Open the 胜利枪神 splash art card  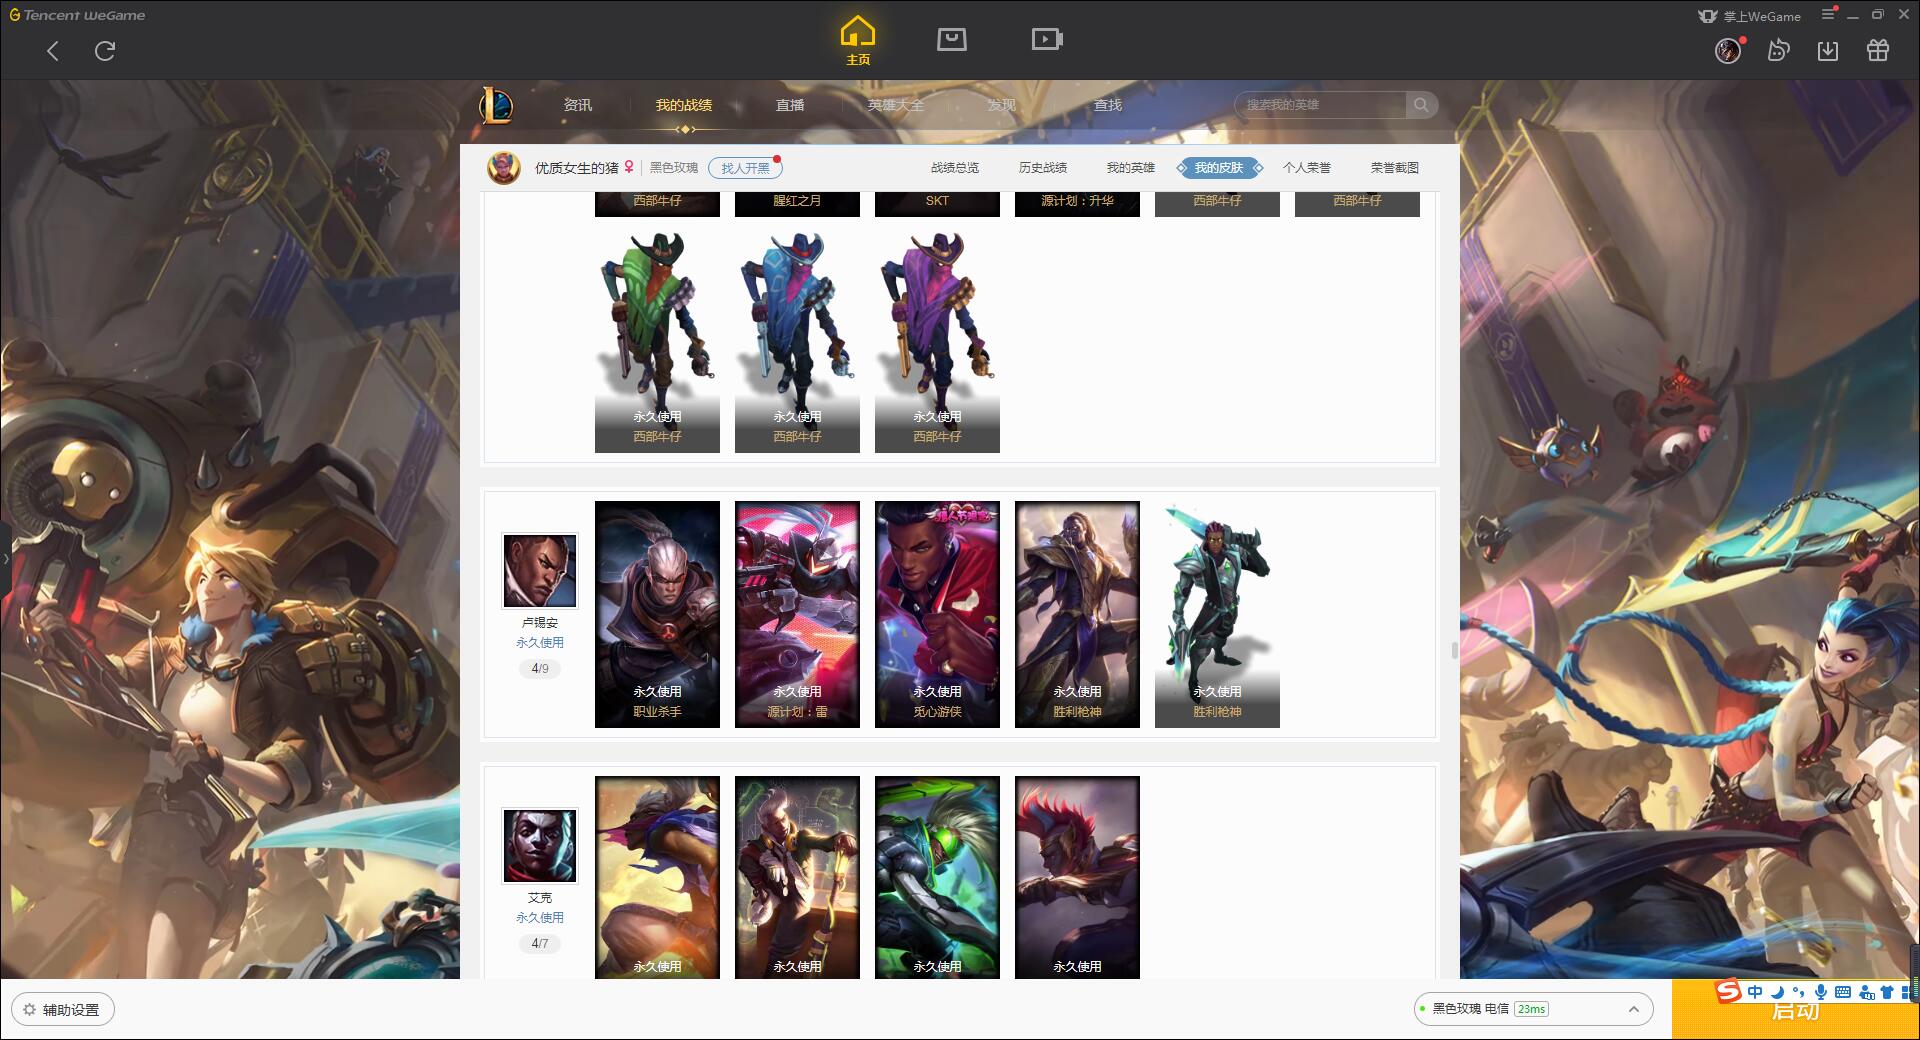[x=1077, y=614]
